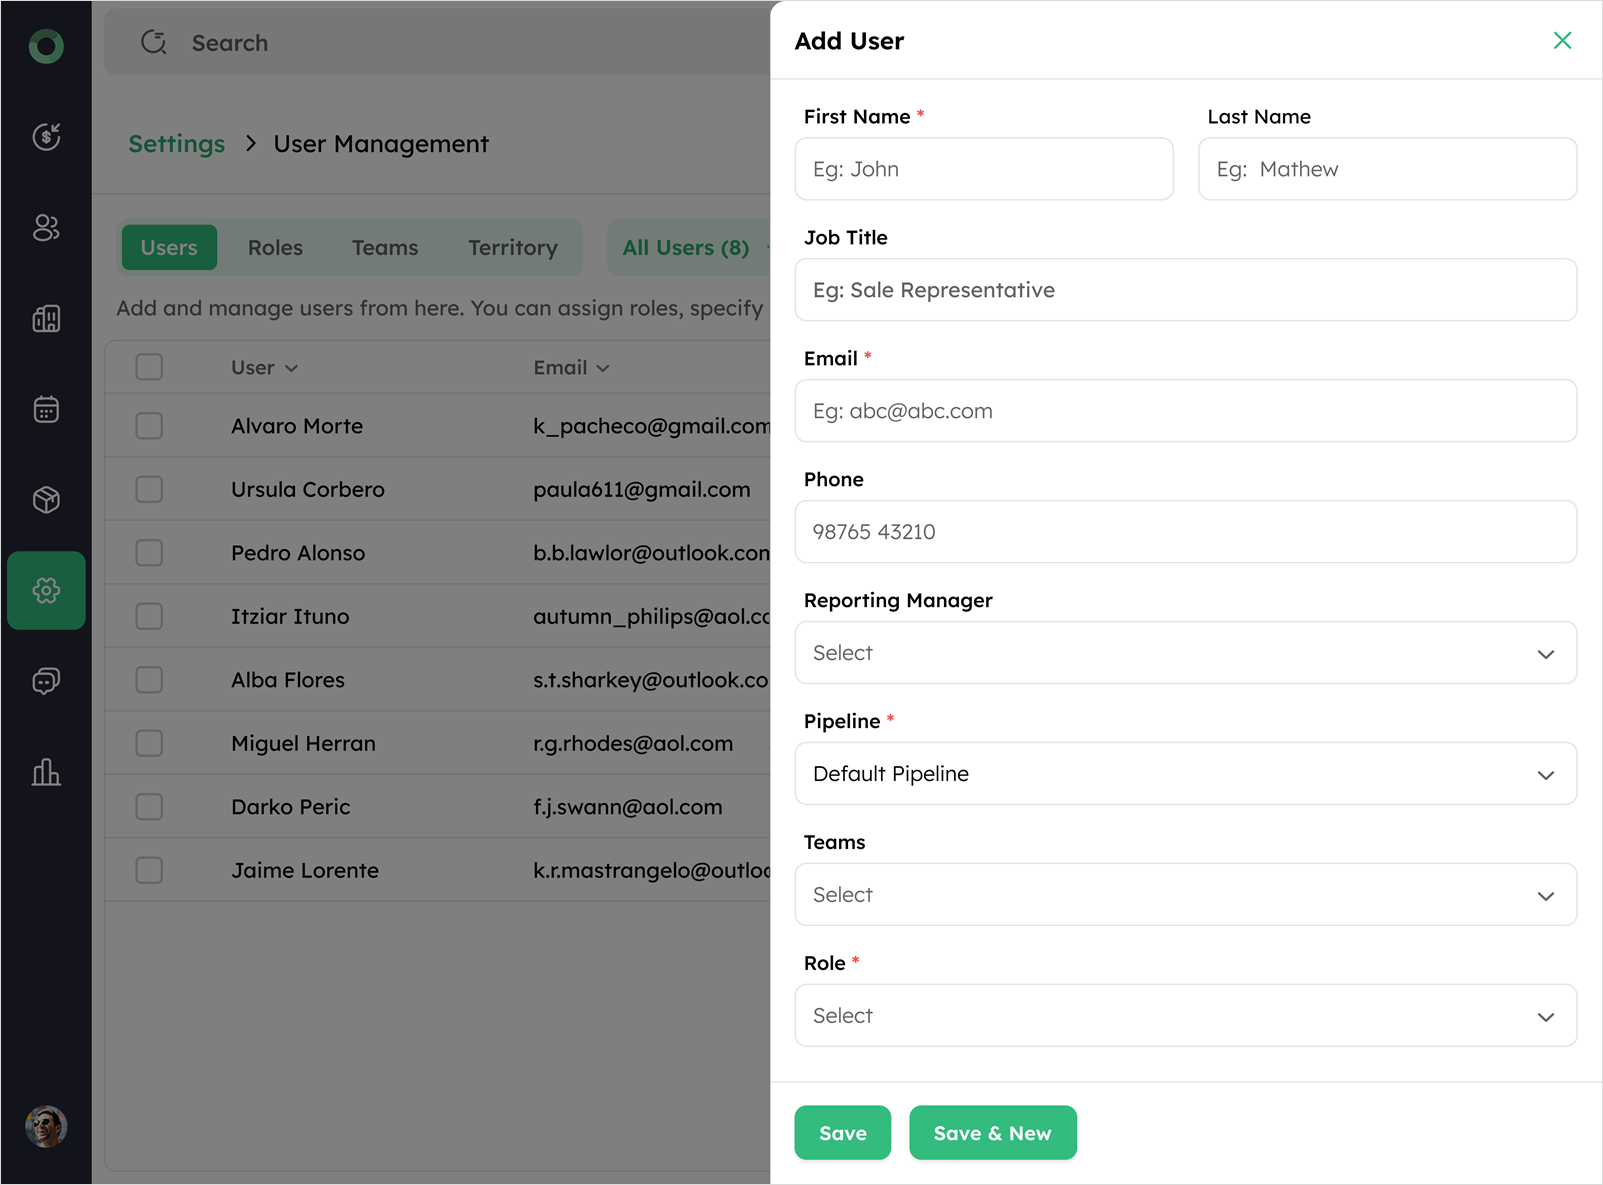The image size is (1603, 1185).
Task: Click the Save button
Action: pos(842,1133)
